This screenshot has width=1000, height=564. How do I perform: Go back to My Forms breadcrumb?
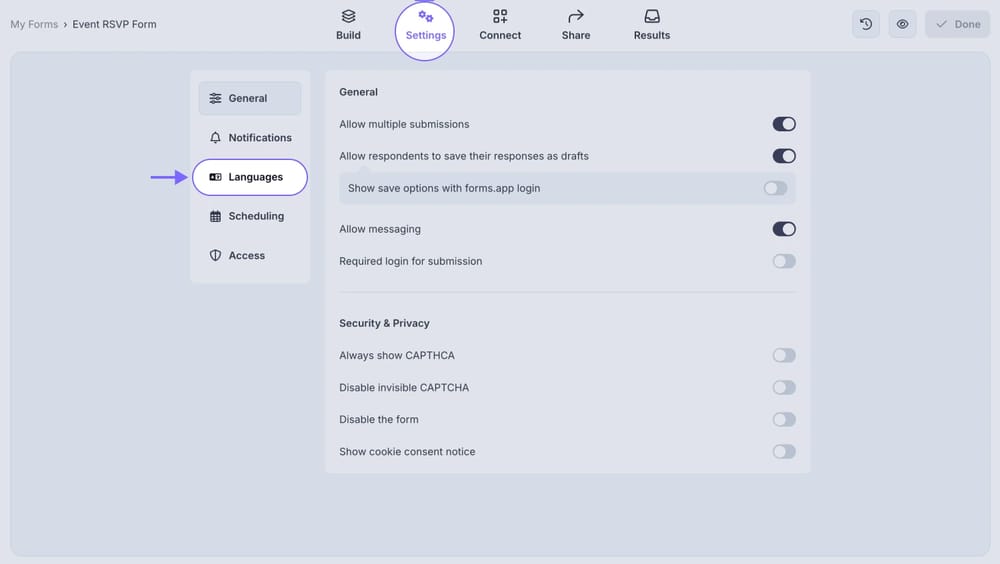click(34, 24)
